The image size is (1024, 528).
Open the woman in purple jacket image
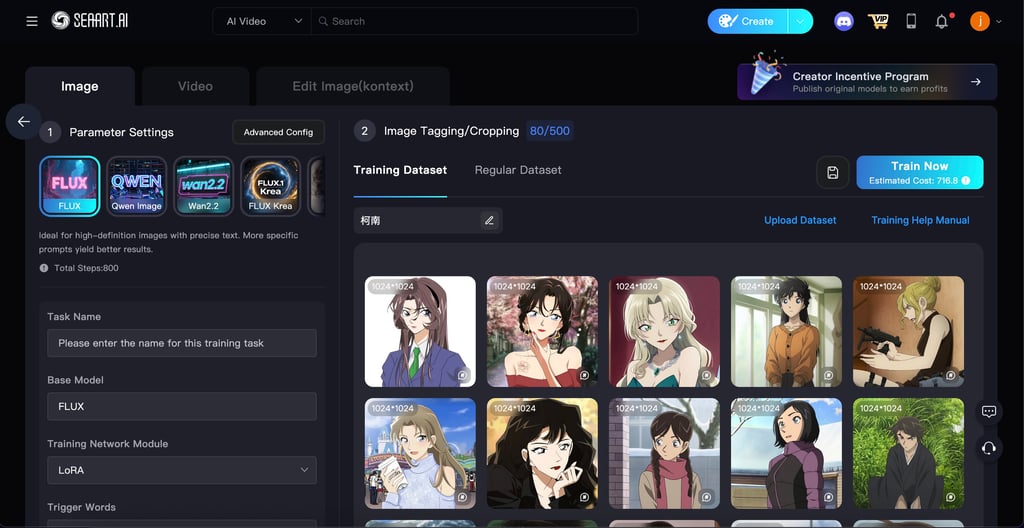pyautogui.click(x=786, y=454)
